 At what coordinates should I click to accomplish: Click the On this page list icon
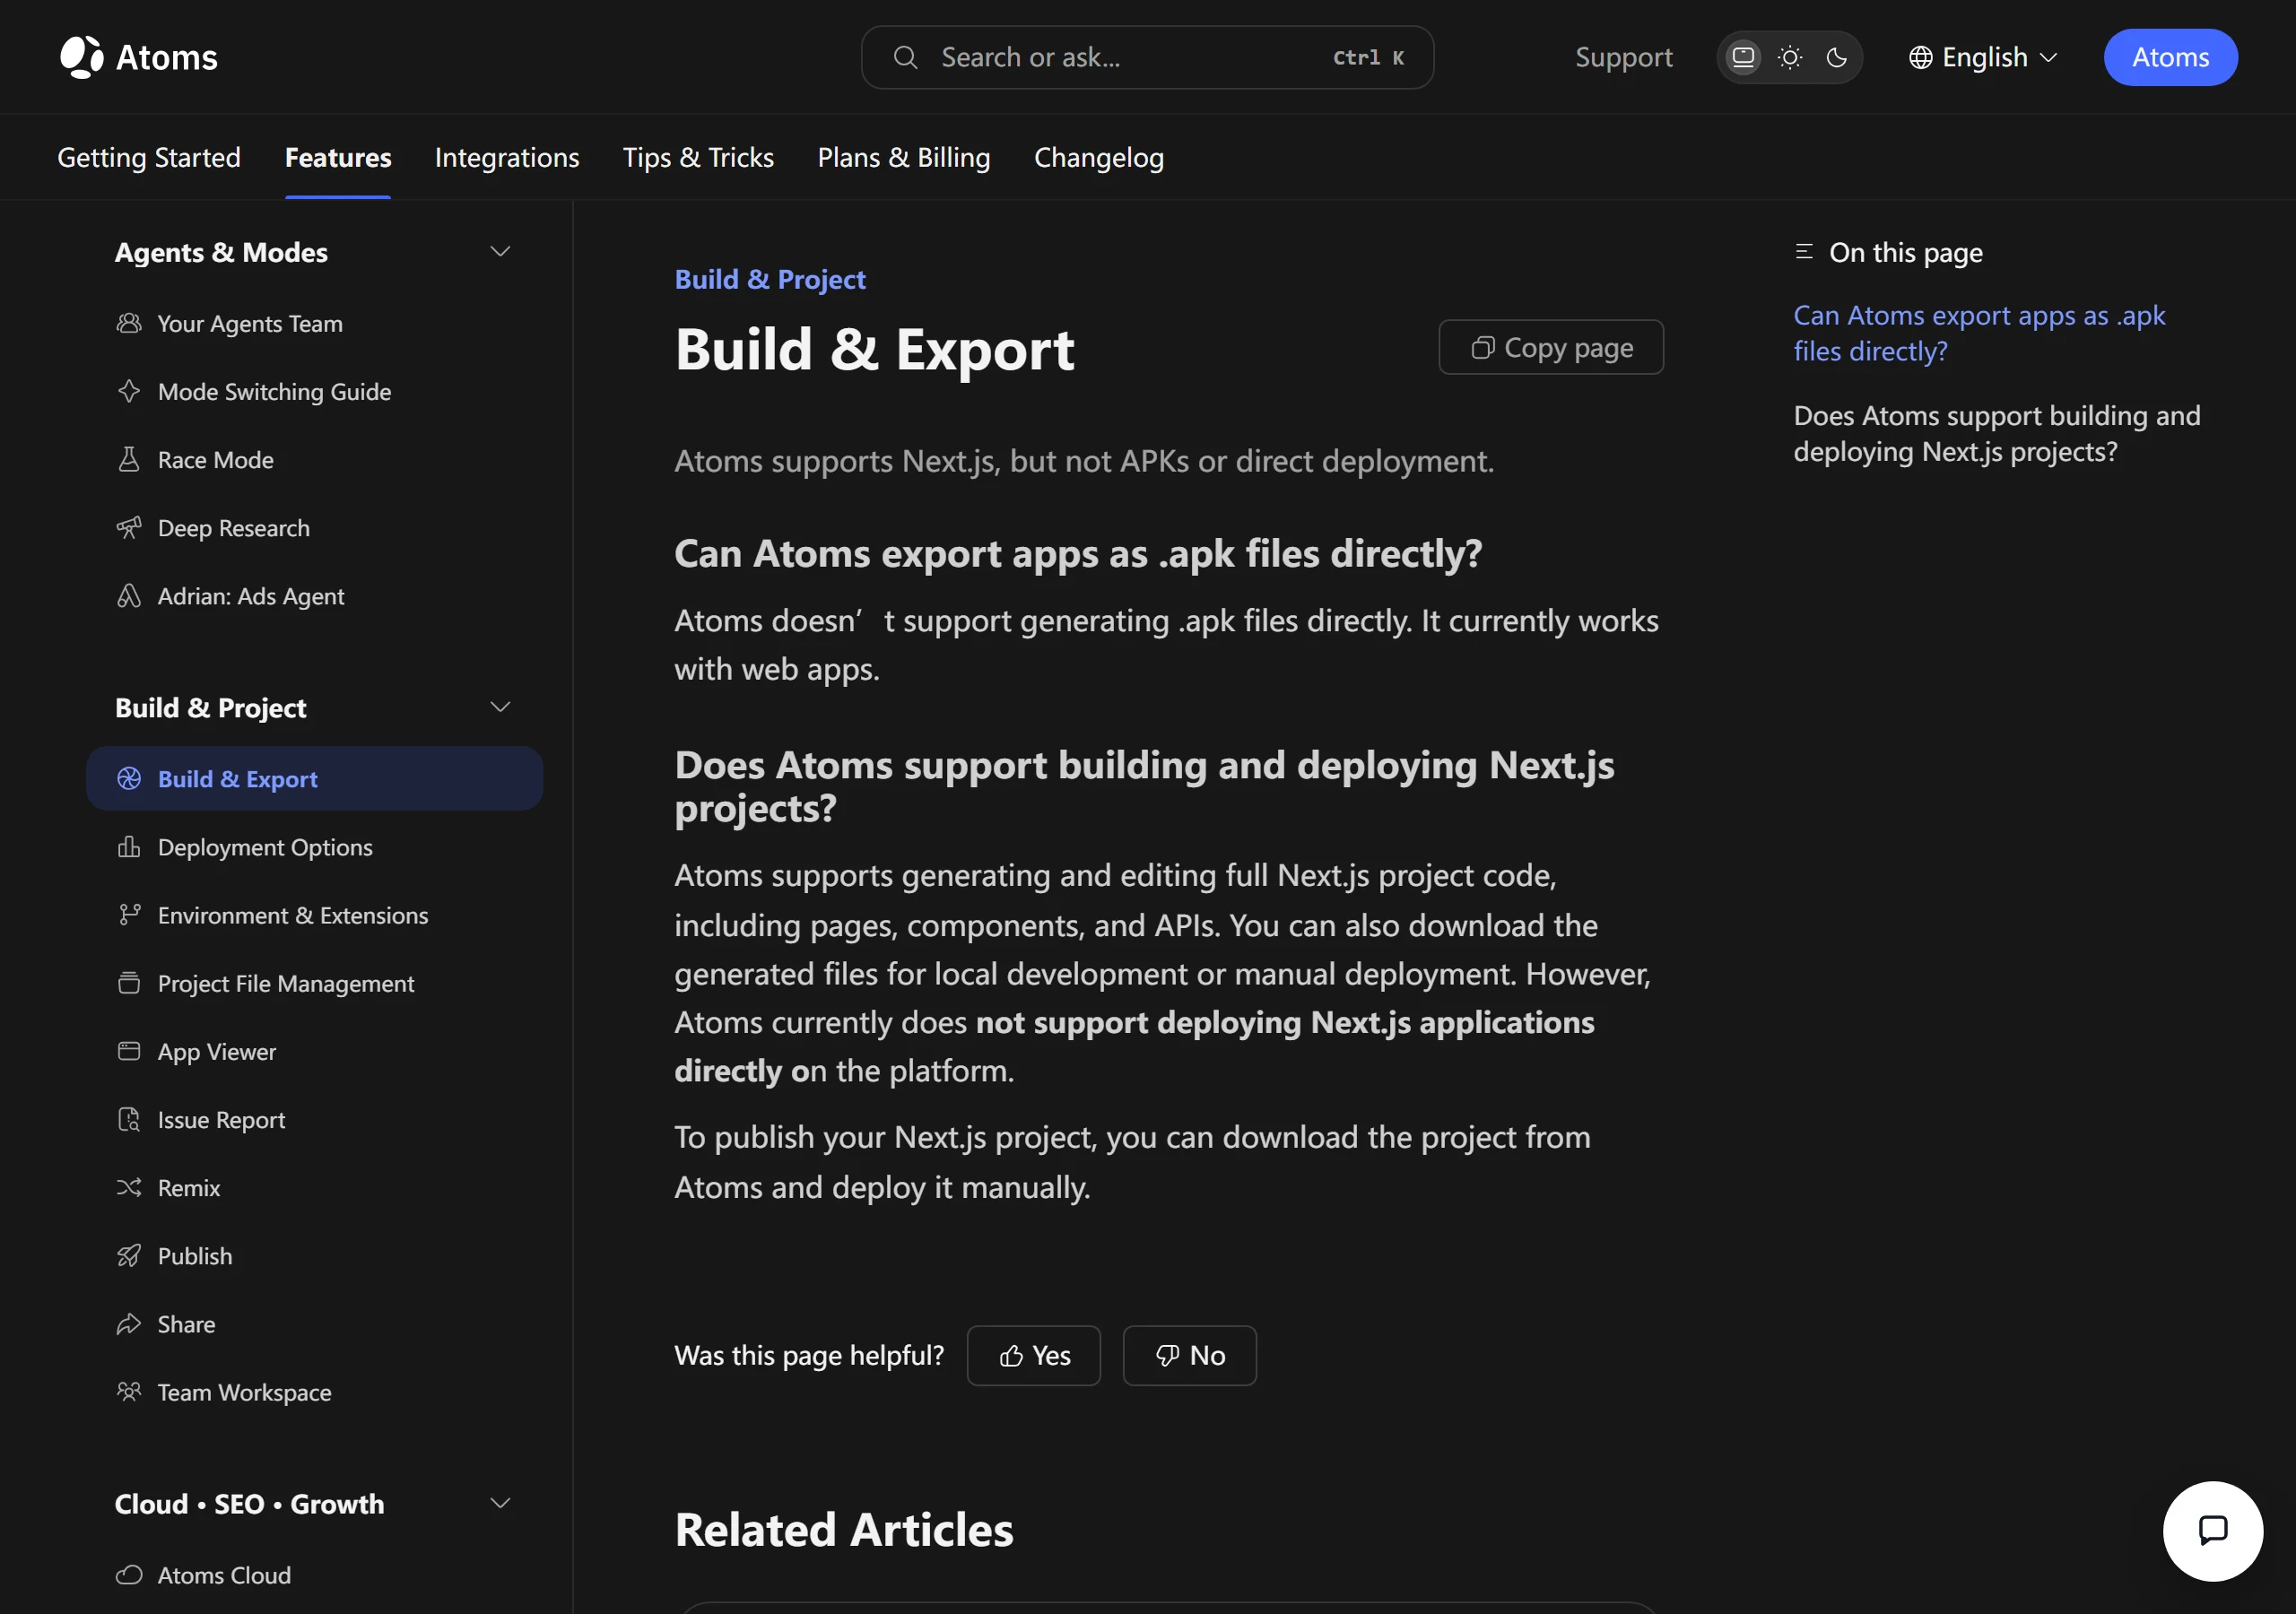(1804, 252)
